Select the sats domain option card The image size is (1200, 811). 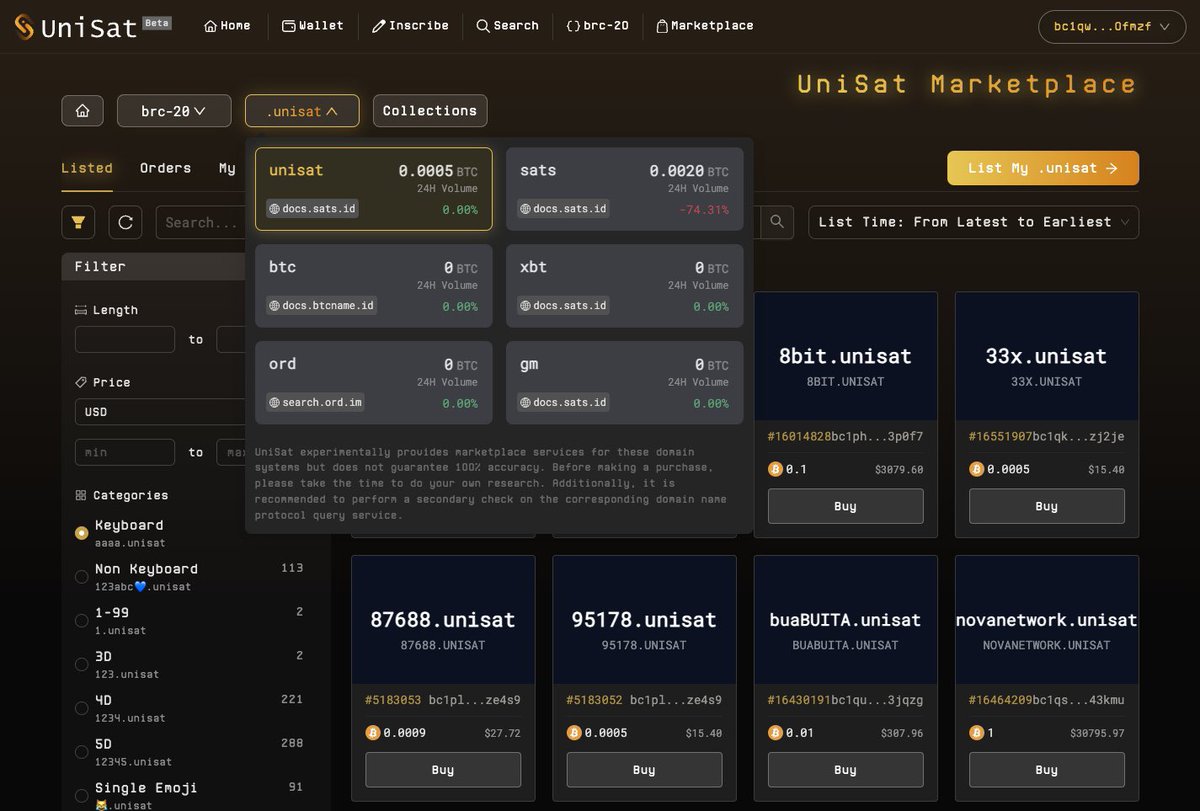click(624, 189)
